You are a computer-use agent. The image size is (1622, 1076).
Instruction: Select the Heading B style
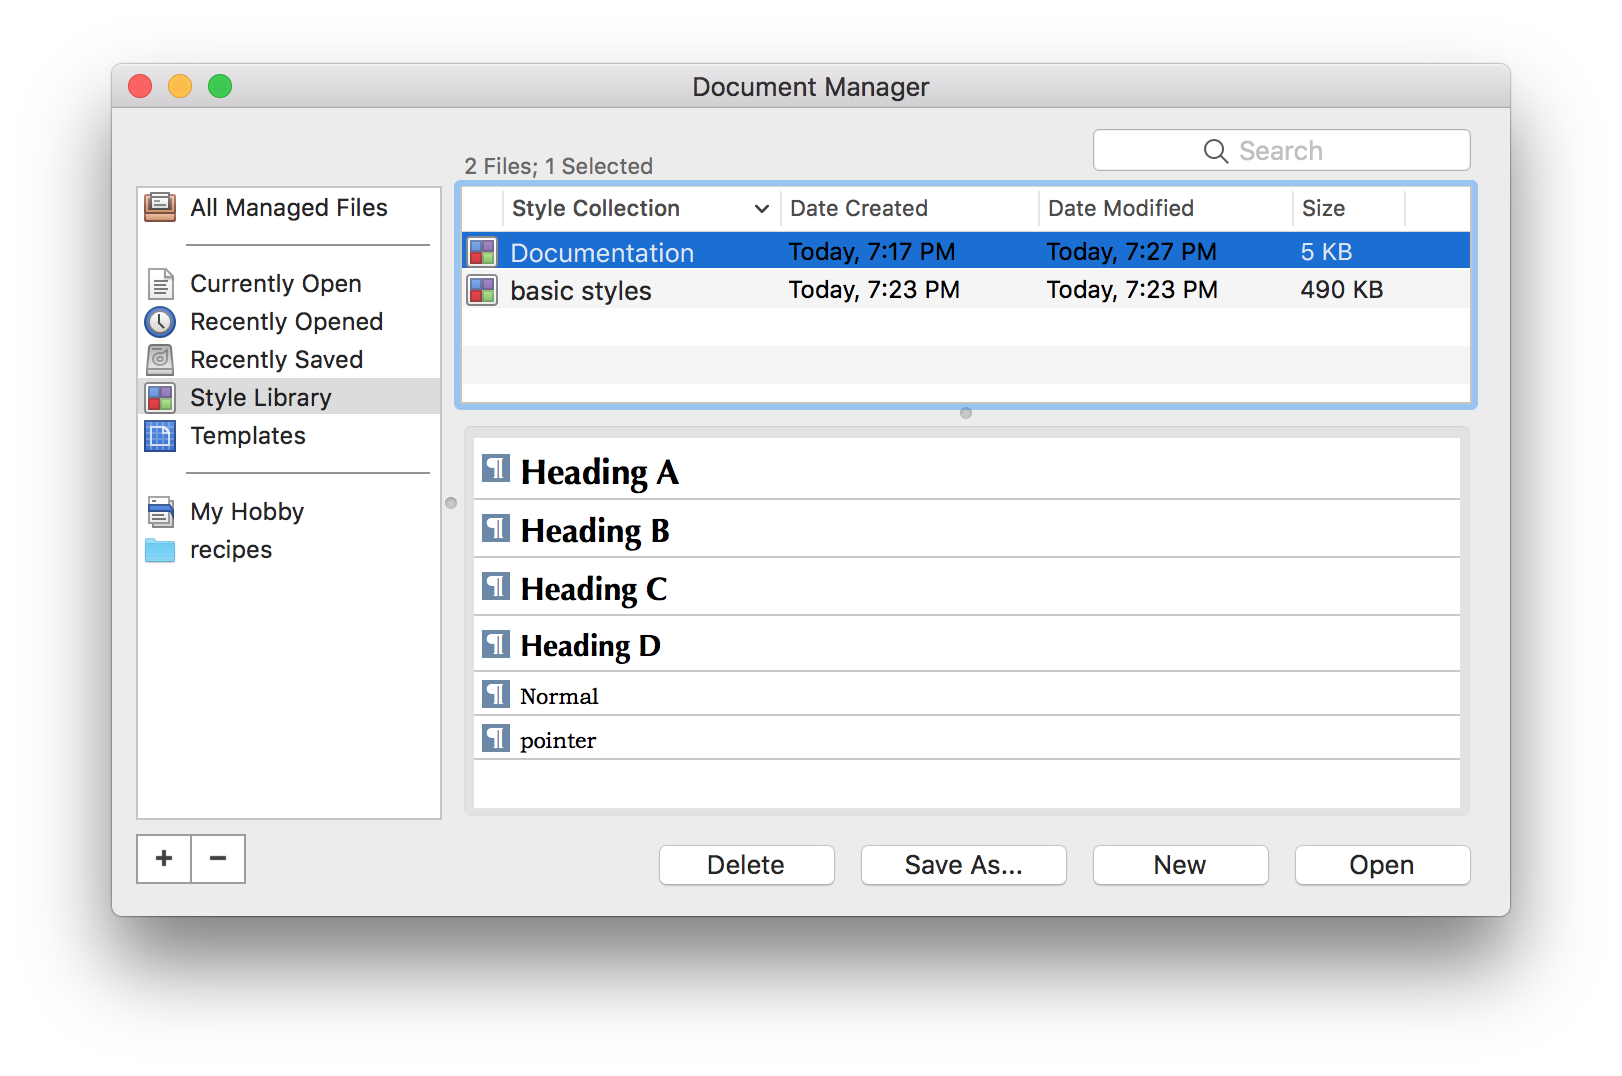(966, 529)
